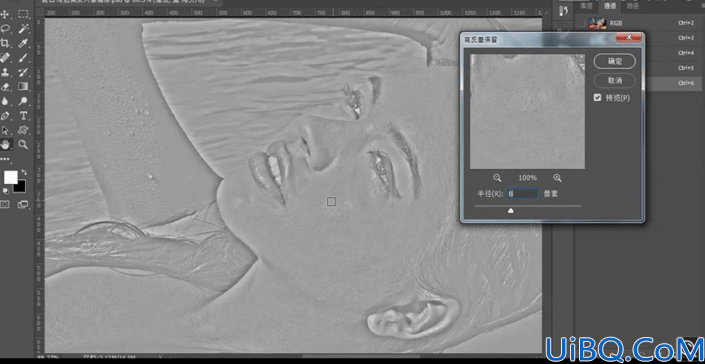Select the Eyedropper tool

pos(23,43)
